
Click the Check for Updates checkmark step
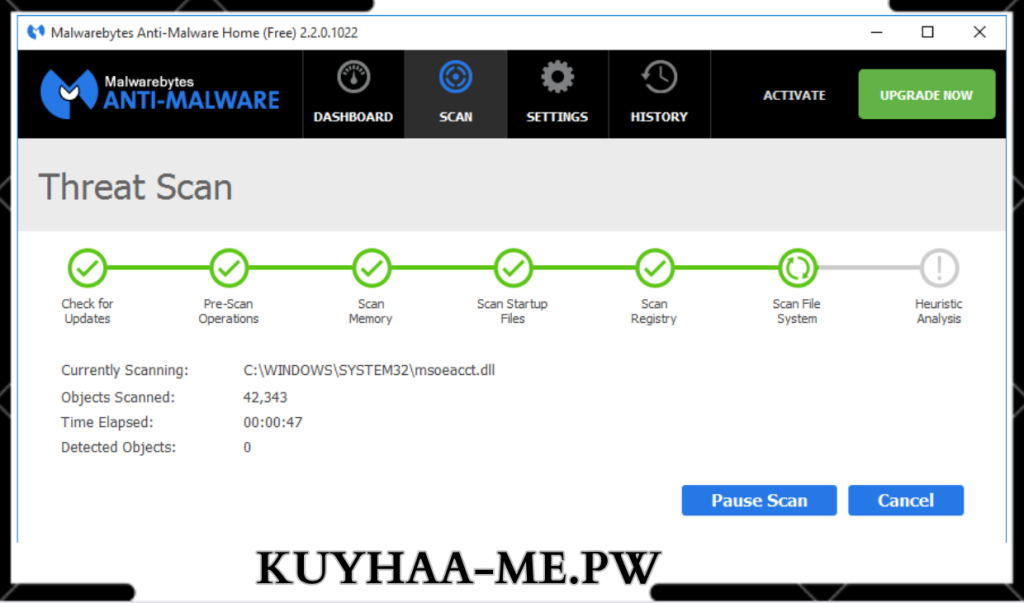[87, 268]
